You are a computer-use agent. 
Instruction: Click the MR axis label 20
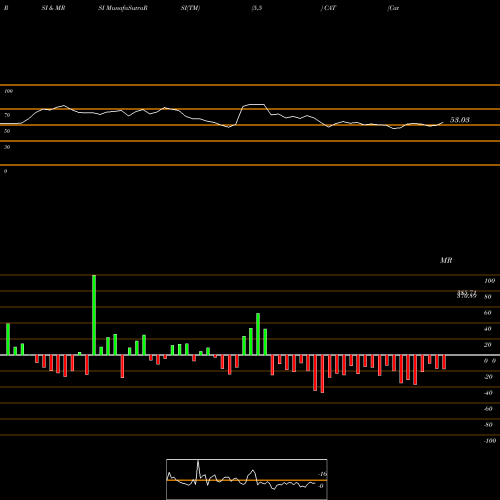488,345
